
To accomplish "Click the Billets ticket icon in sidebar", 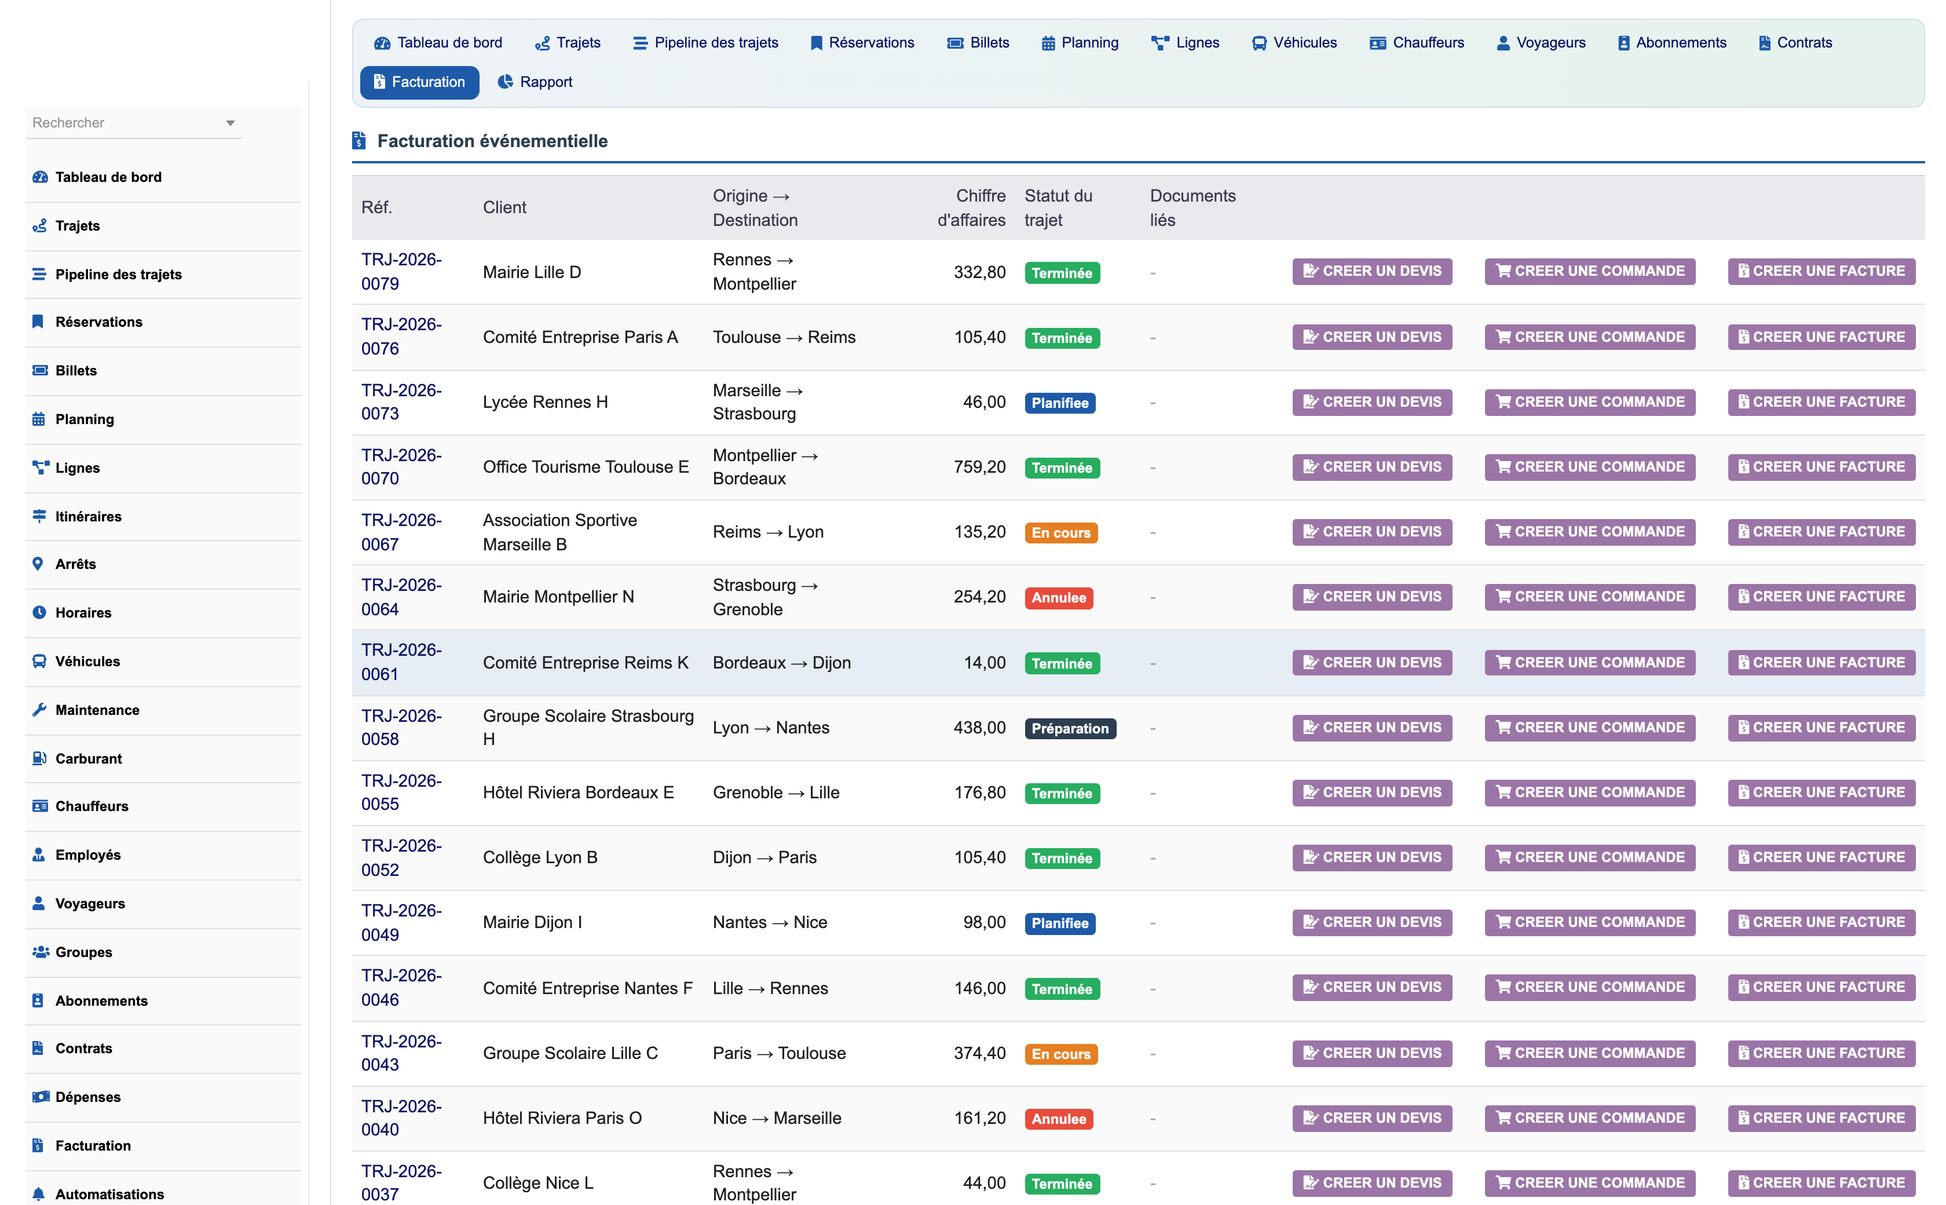I will [40, 370].
